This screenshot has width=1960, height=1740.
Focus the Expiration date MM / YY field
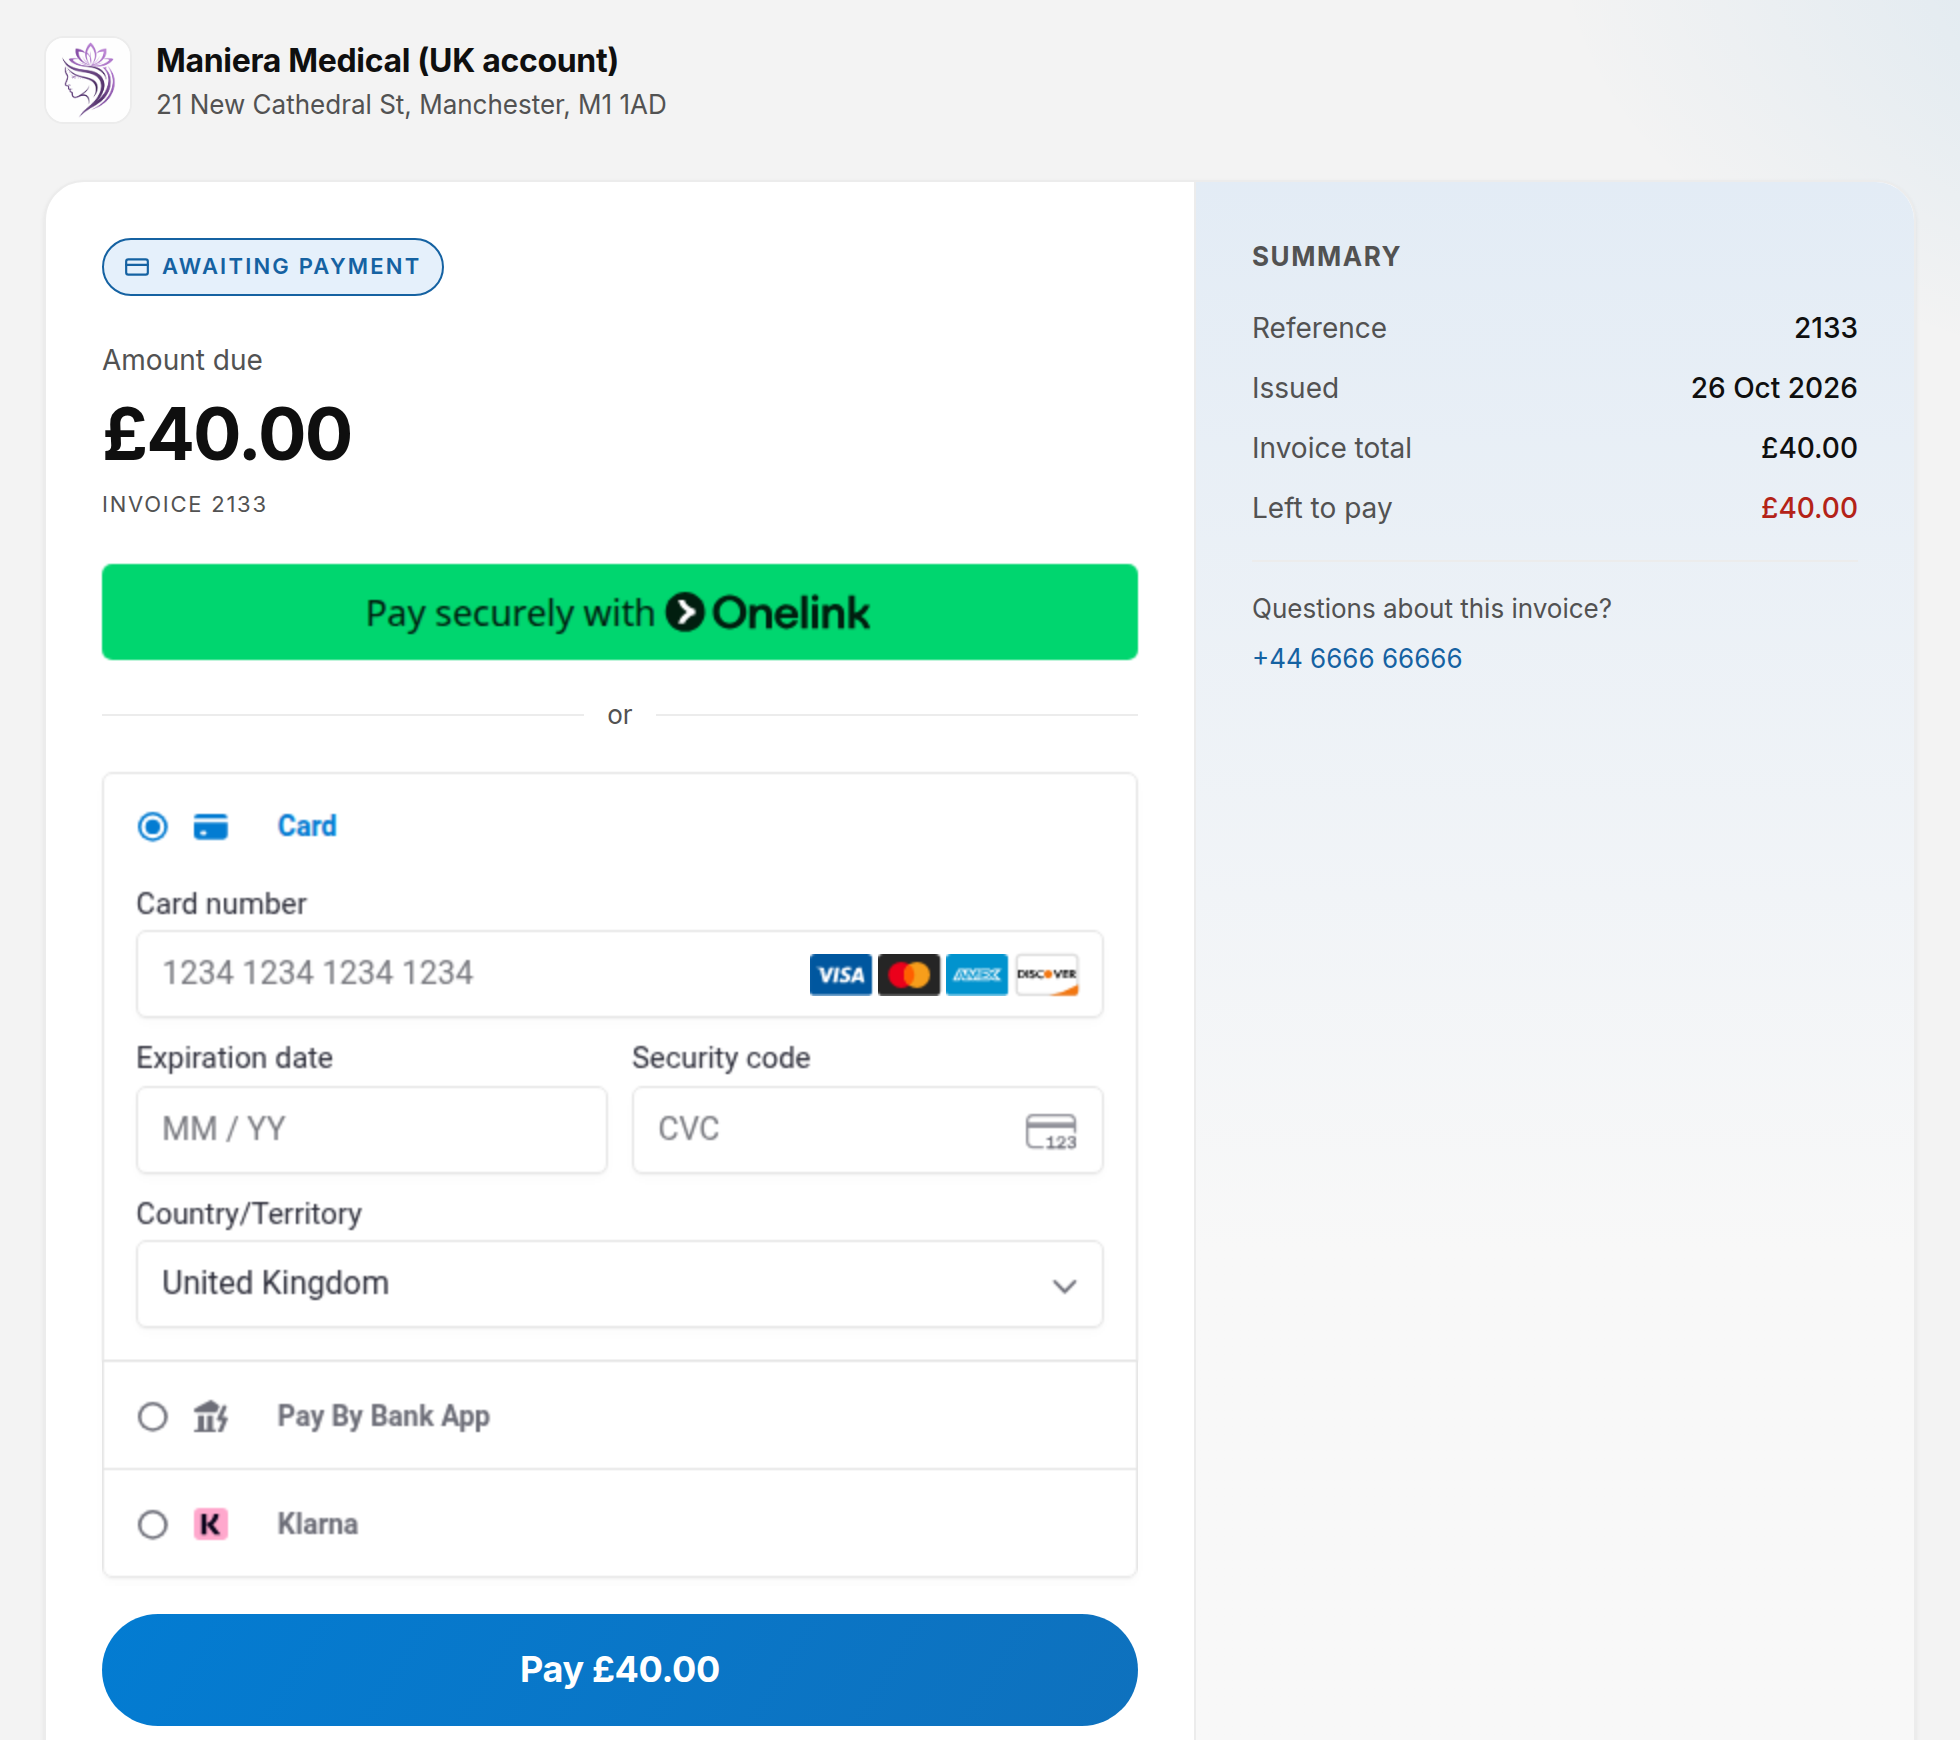(x=372, y=1130)
